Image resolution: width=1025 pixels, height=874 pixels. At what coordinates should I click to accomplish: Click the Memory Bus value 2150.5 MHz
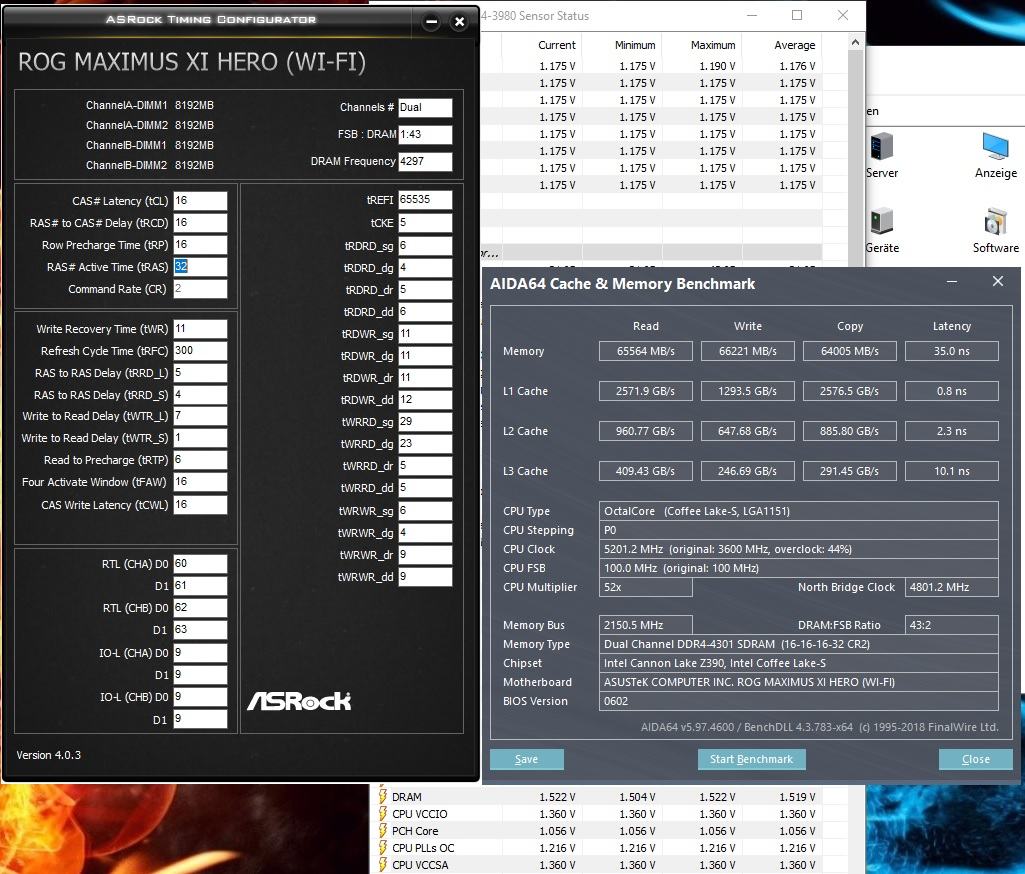pos(645,625)
